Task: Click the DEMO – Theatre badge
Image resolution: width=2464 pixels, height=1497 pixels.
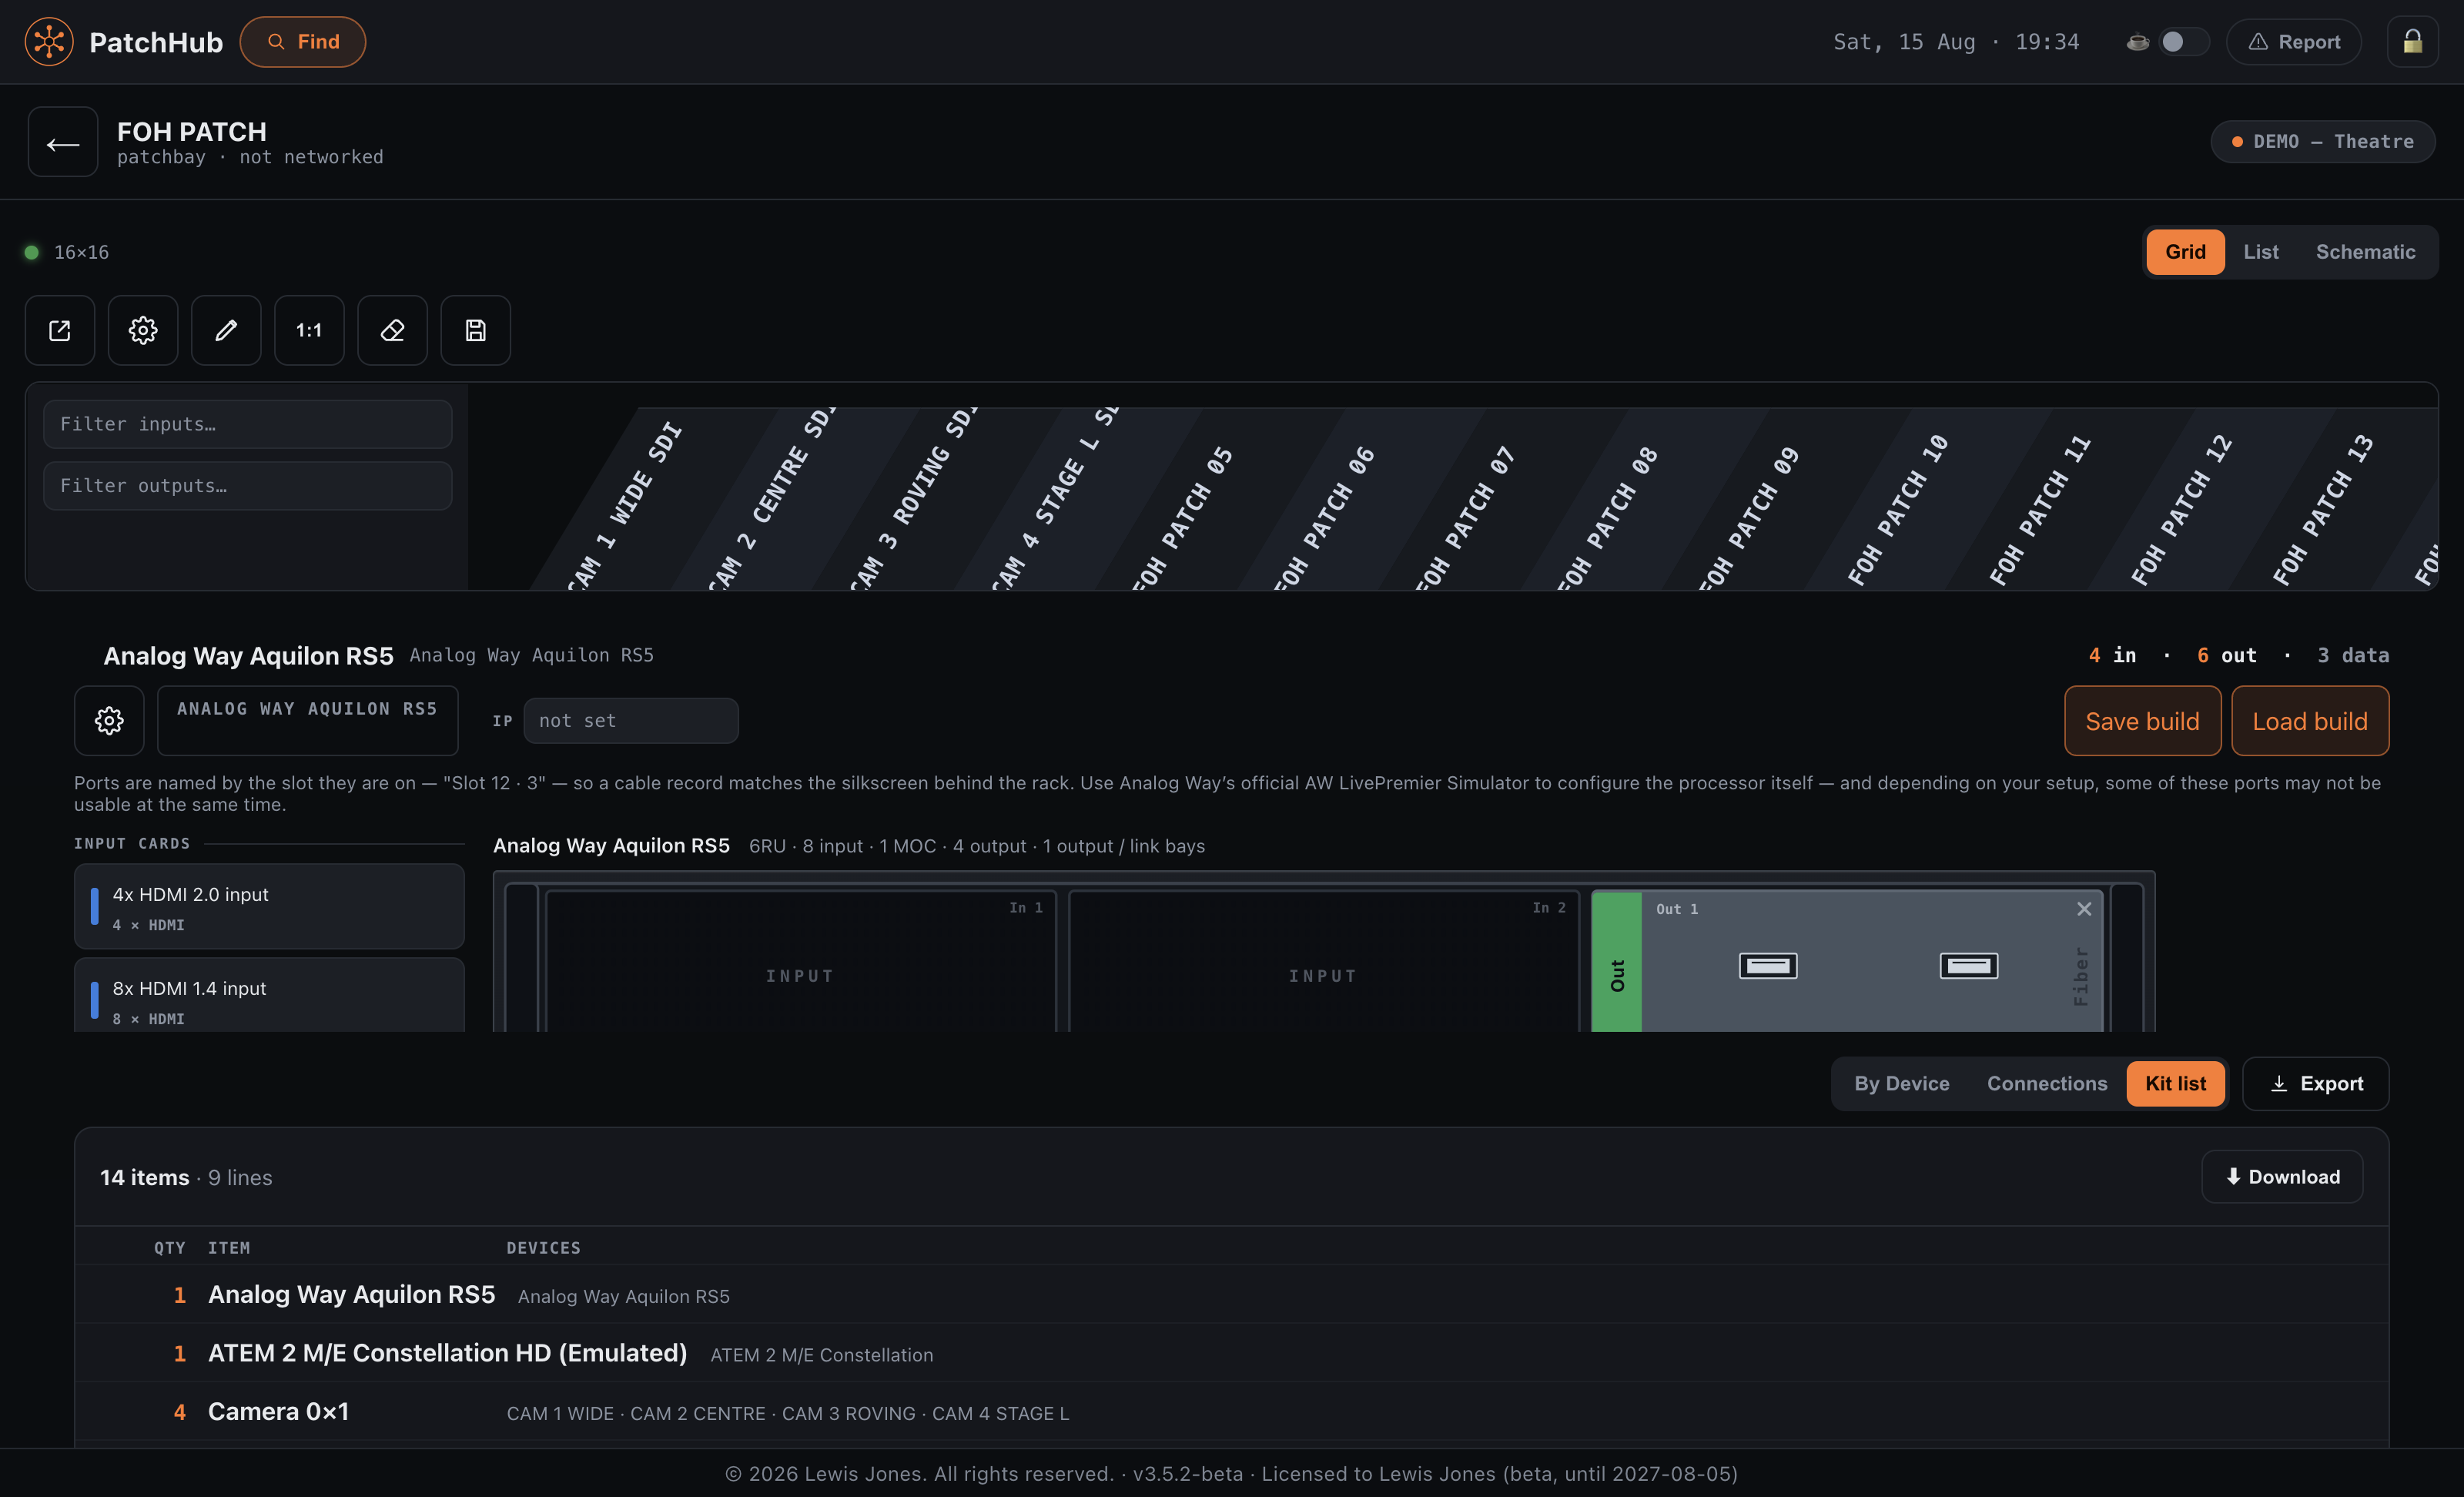Action: [2322, 141]
